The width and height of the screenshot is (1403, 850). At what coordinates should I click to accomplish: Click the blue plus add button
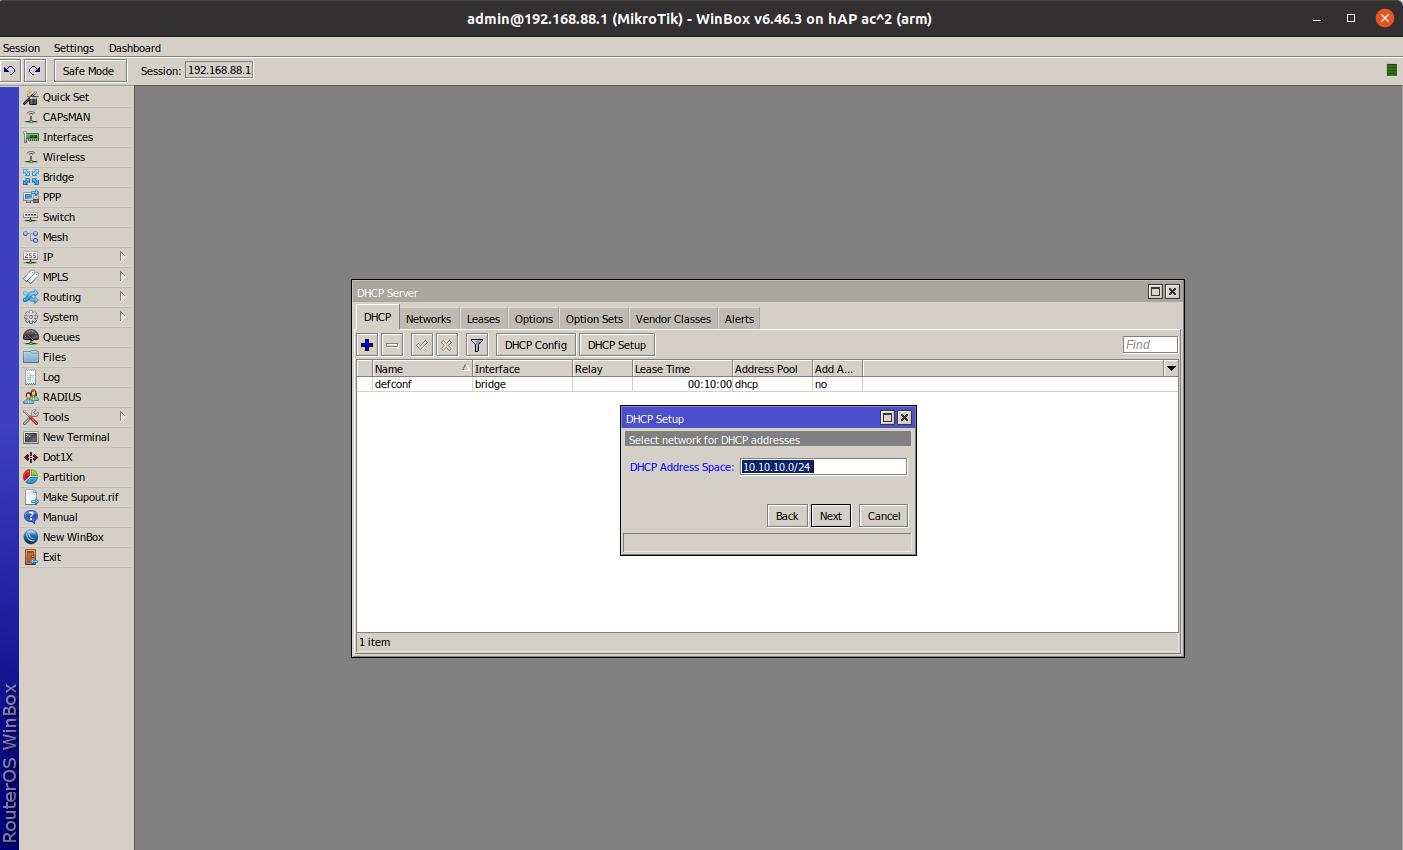367,345
